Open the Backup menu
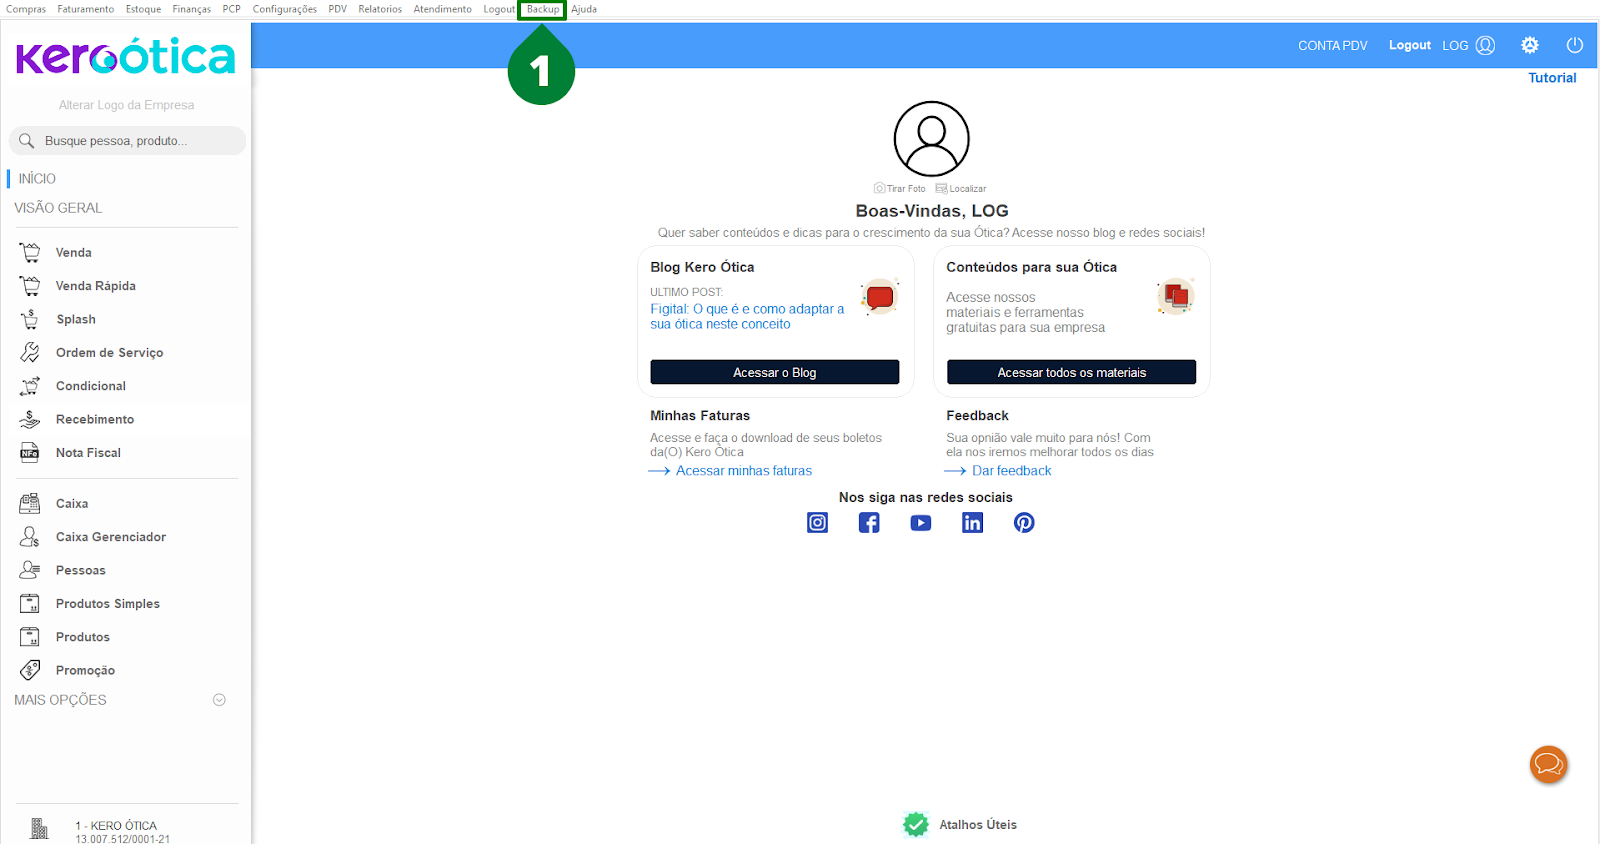The height and width of the screenshot is (844, 1600). [543, 9]
